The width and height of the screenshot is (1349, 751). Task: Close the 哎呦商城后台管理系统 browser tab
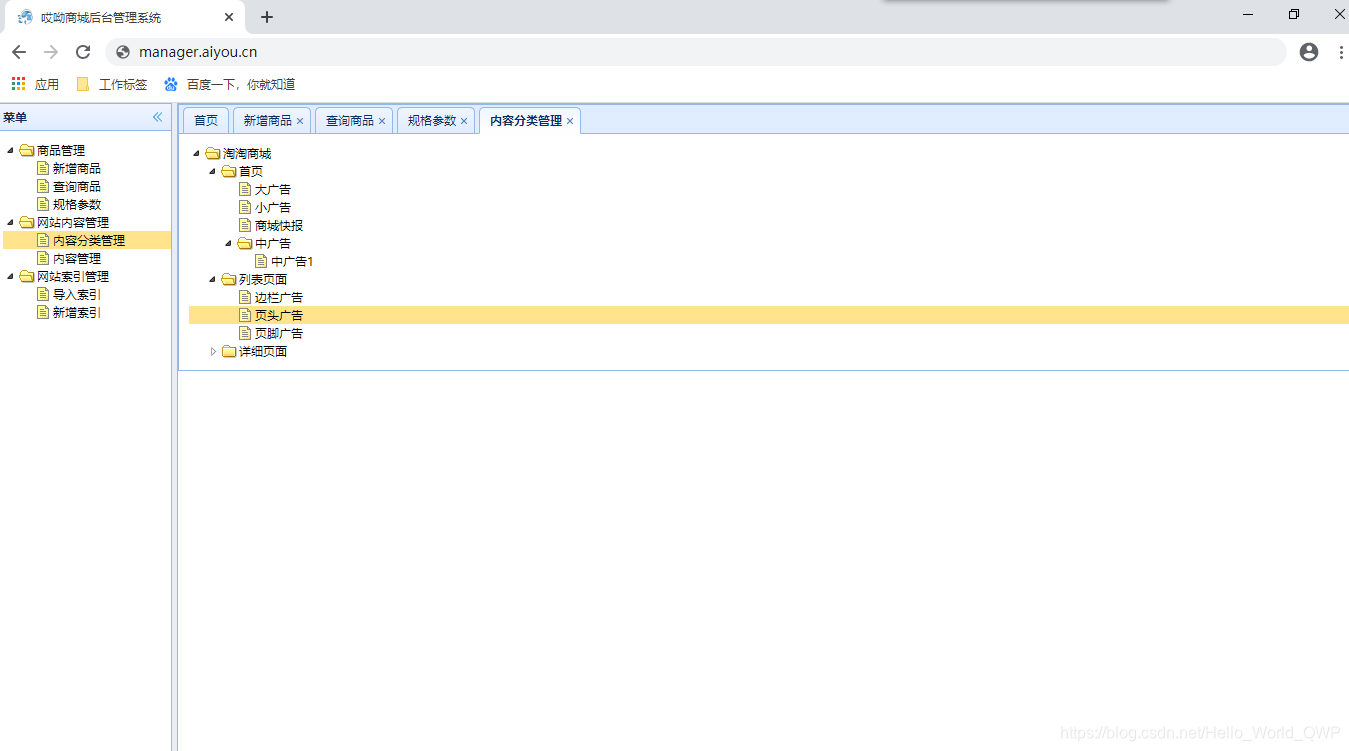[x=229, y=17]
